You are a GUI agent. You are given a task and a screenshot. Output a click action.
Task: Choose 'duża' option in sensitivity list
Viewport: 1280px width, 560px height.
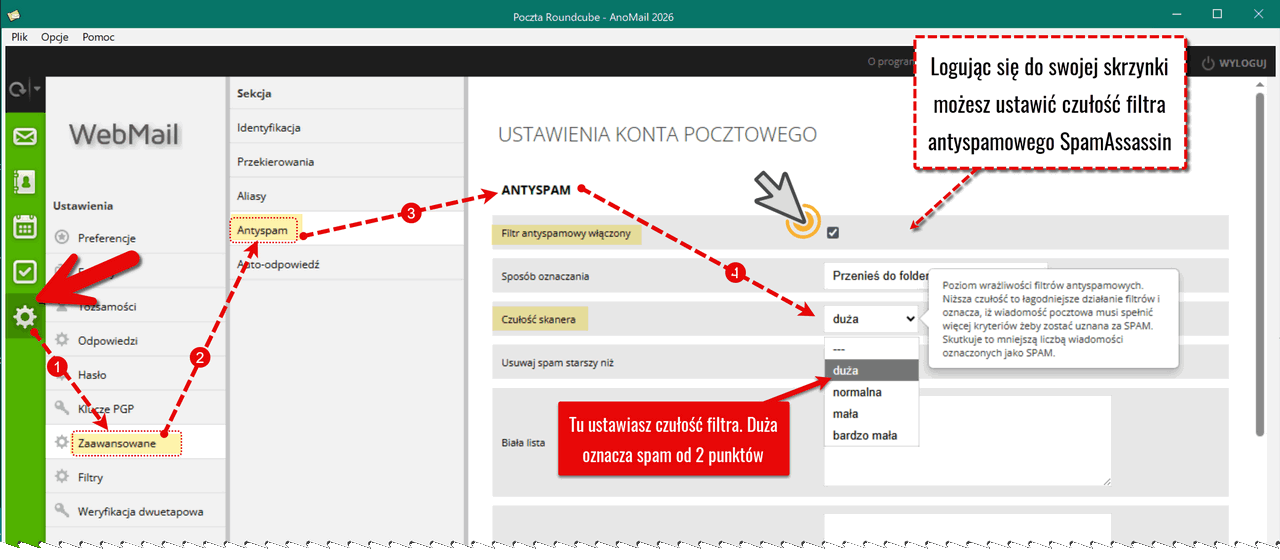pyautogui.click(x=871, y=370)
